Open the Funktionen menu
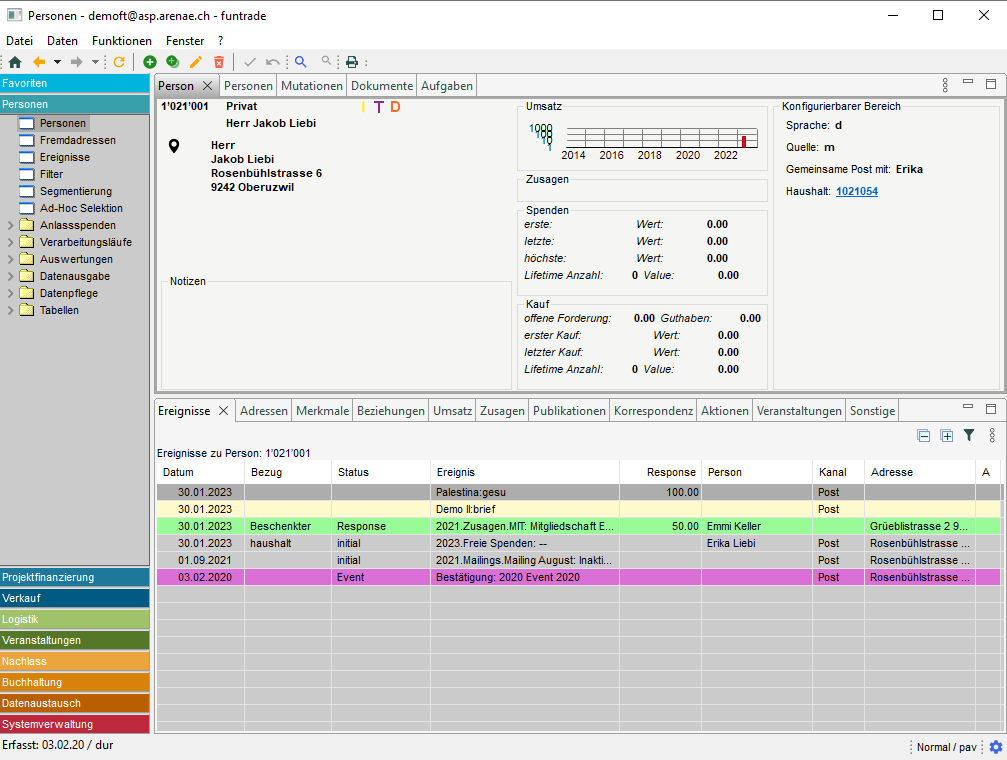This screenshot has height=760, width=1007. [x=121, y=41]
